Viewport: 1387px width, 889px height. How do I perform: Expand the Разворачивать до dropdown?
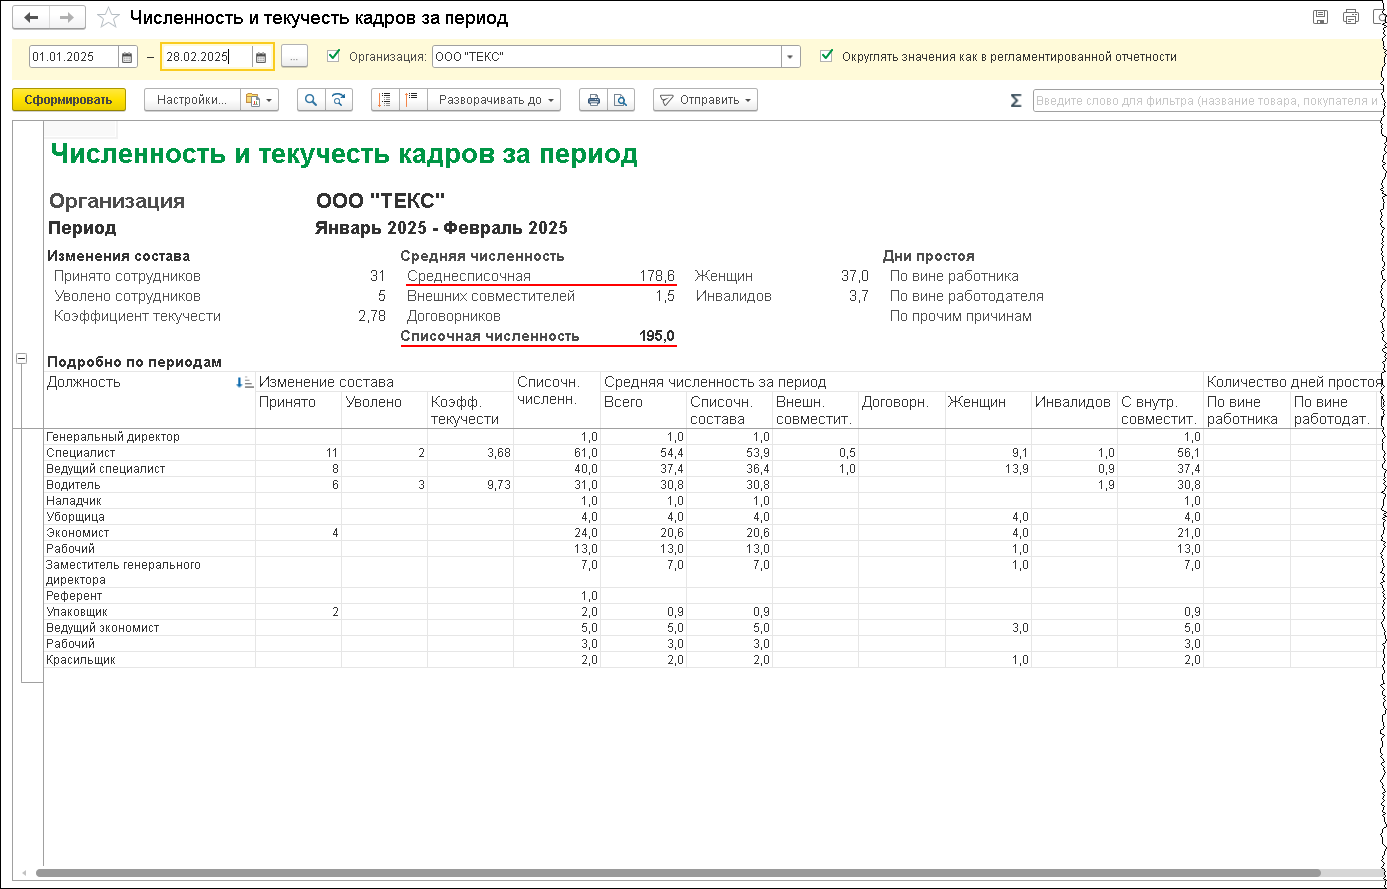coord(494,100)
